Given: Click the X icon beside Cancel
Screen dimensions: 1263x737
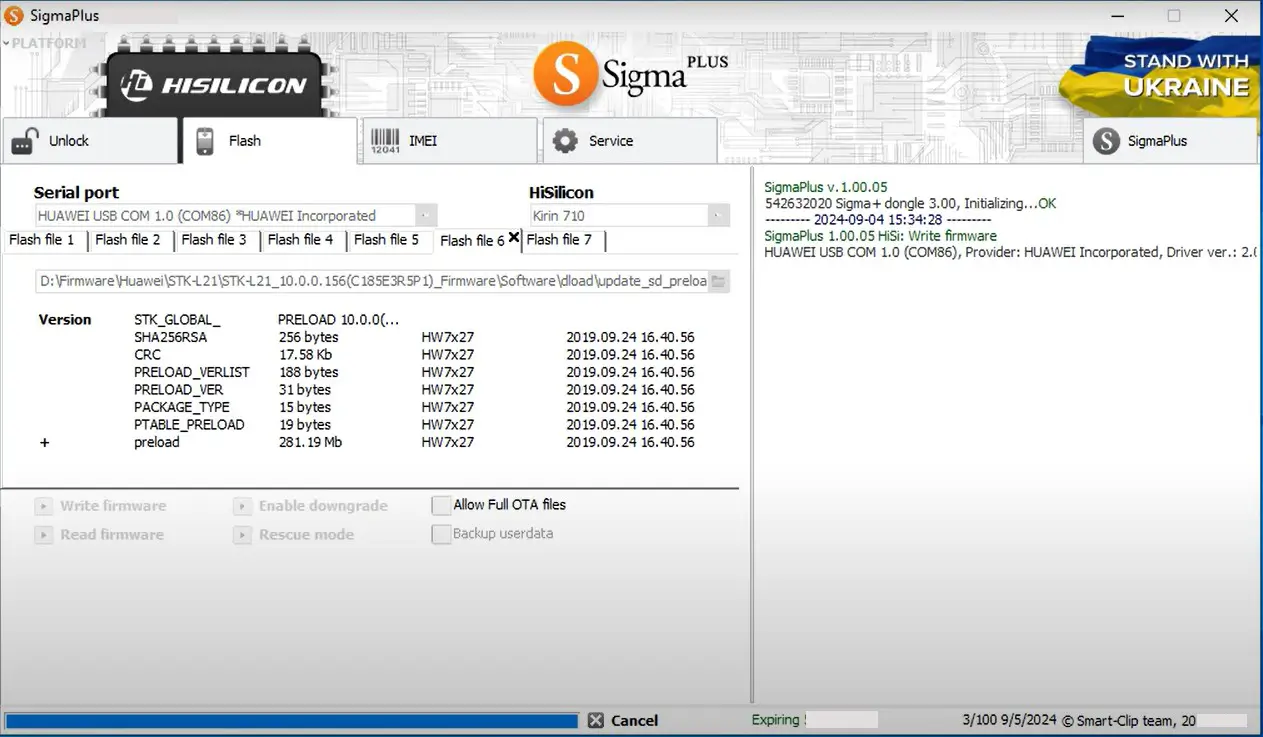Looking at the screenshot, I should coord(596,720).
